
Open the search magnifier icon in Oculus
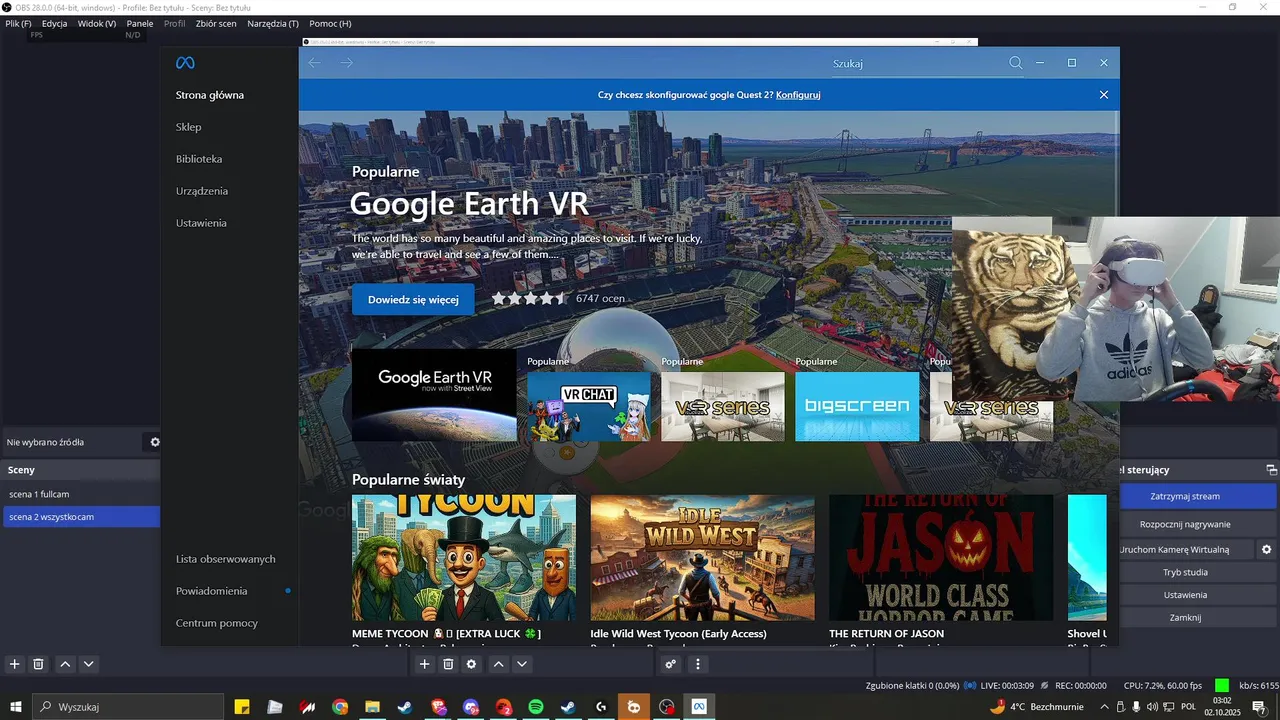tap(1016, 63)
